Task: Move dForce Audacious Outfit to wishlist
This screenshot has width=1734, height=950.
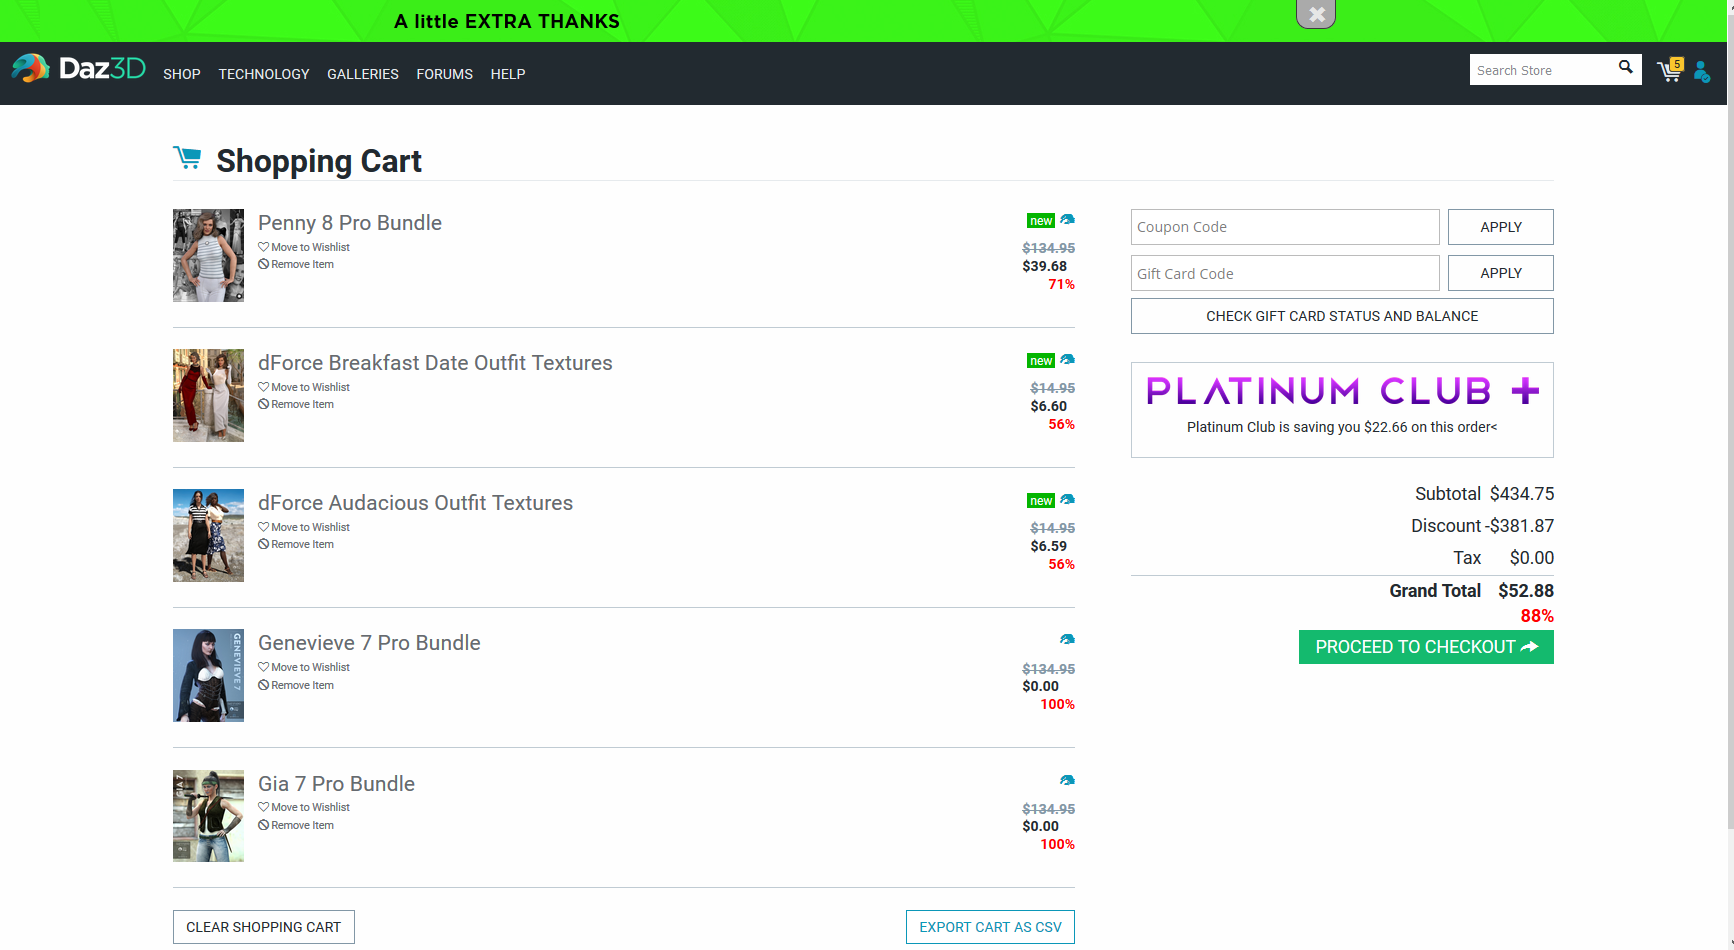Action: (x=304, y=527)
